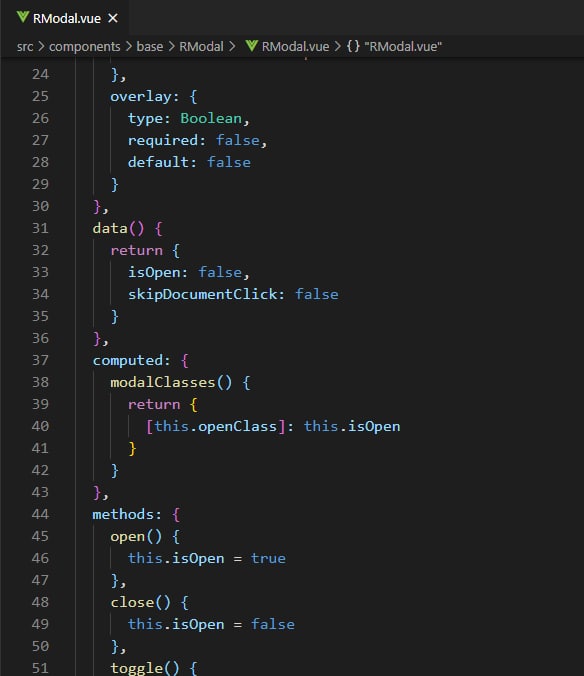Click Vue icon in breadcrumb path
The image size is (584, 676).
pos(252,46)
